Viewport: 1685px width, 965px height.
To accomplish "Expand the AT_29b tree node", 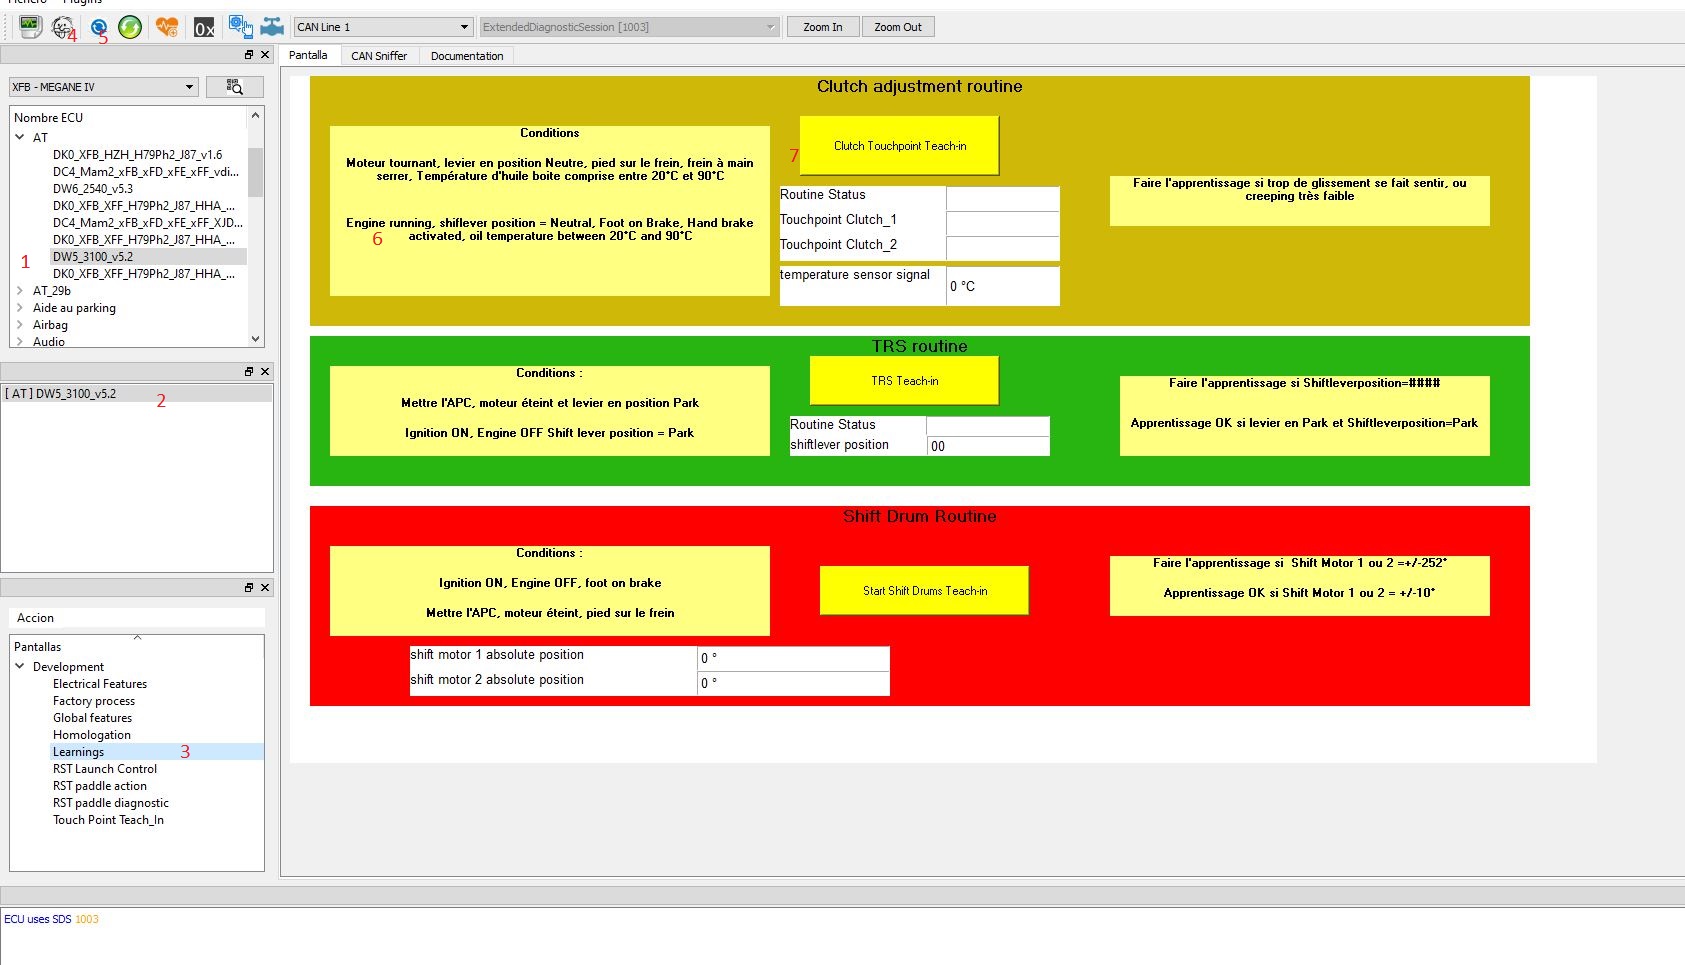I will coord(20,291).
